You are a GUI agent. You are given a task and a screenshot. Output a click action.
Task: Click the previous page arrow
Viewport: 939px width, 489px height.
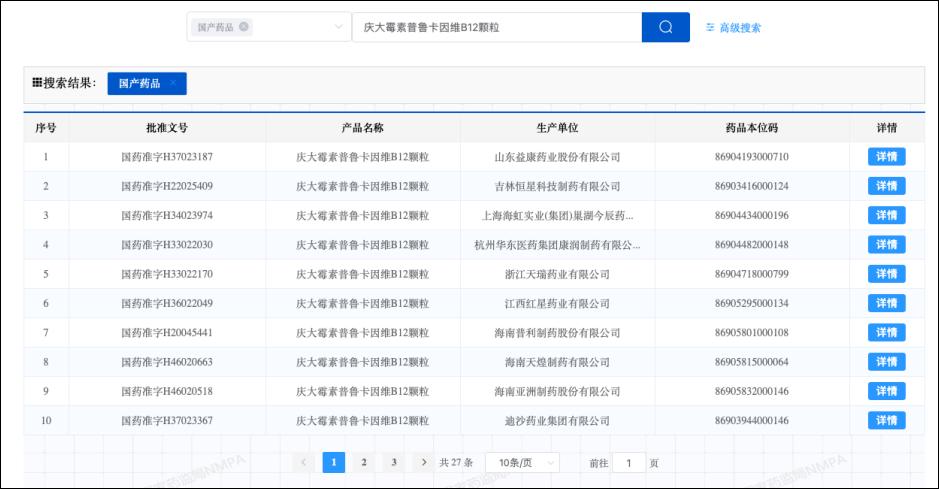304,462
